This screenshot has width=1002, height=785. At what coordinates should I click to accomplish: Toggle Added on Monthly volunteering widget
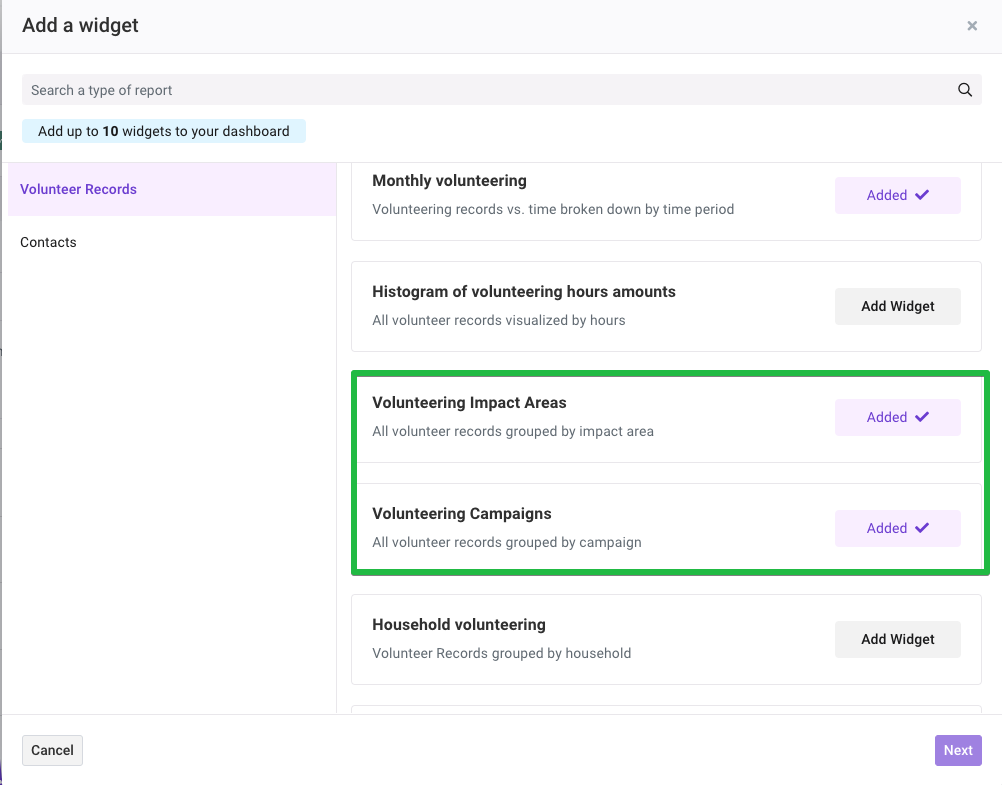897,196
